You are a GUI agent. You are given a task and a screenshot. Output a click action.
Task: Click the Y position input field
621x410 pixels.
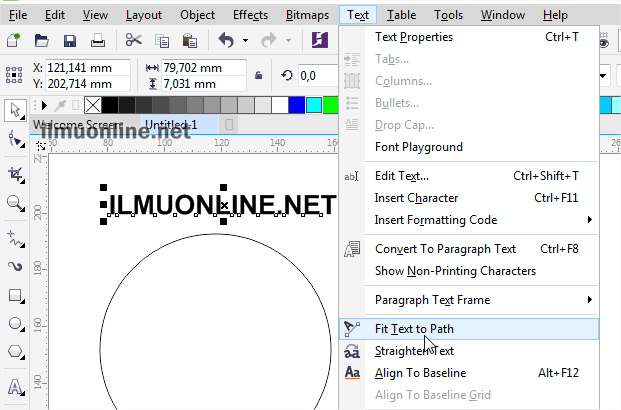[88, 84]
